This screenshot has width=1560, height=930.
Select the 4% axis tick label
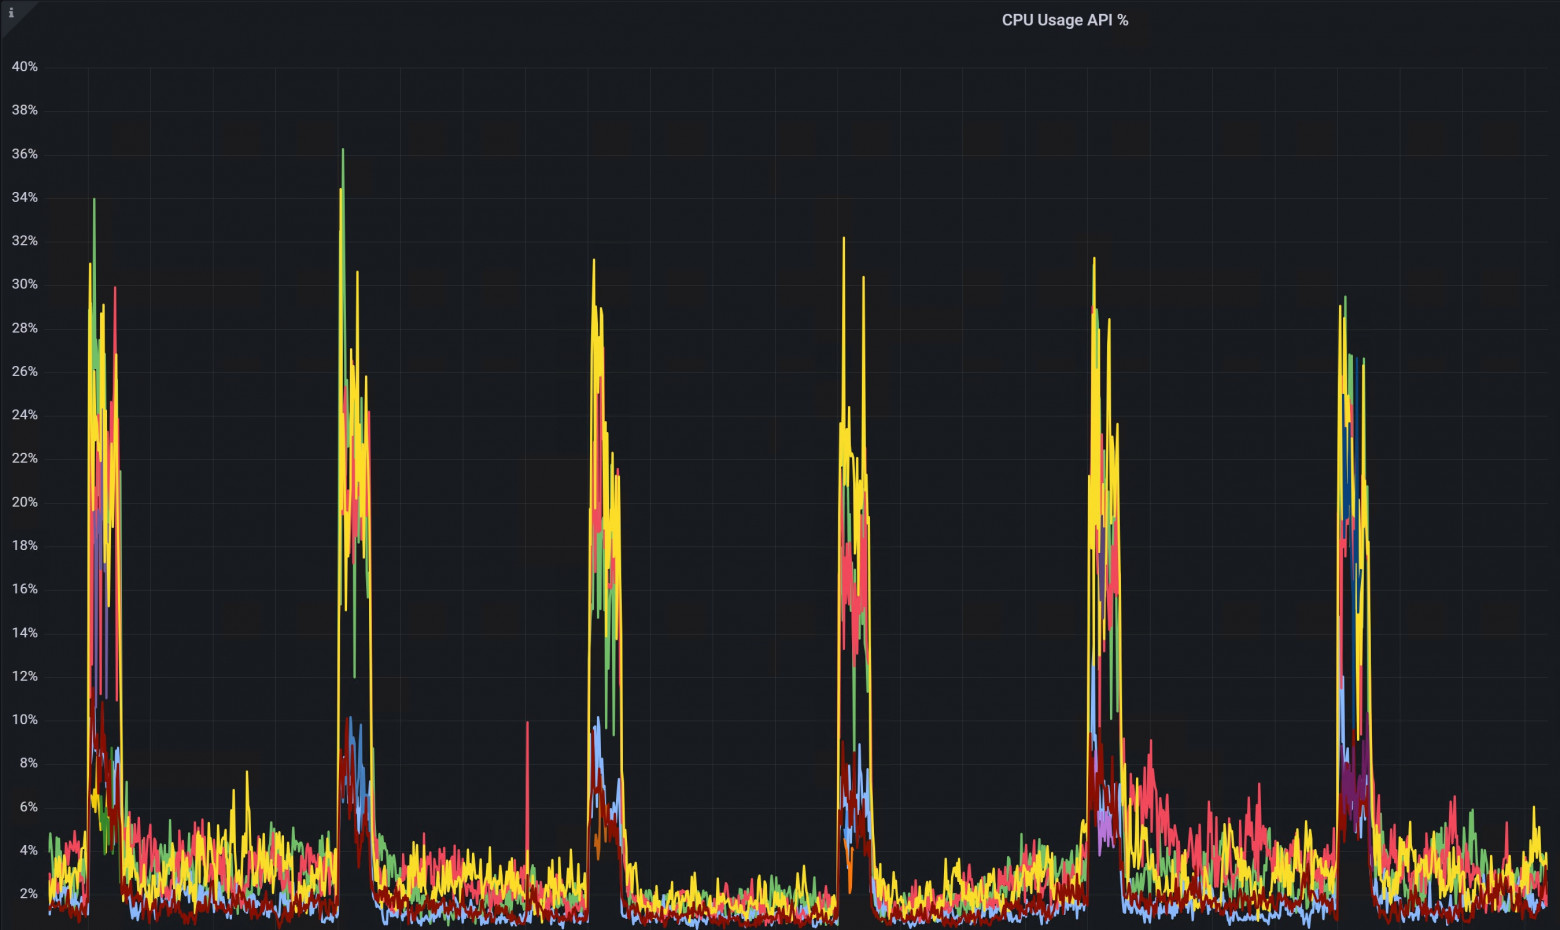point(28,850)
